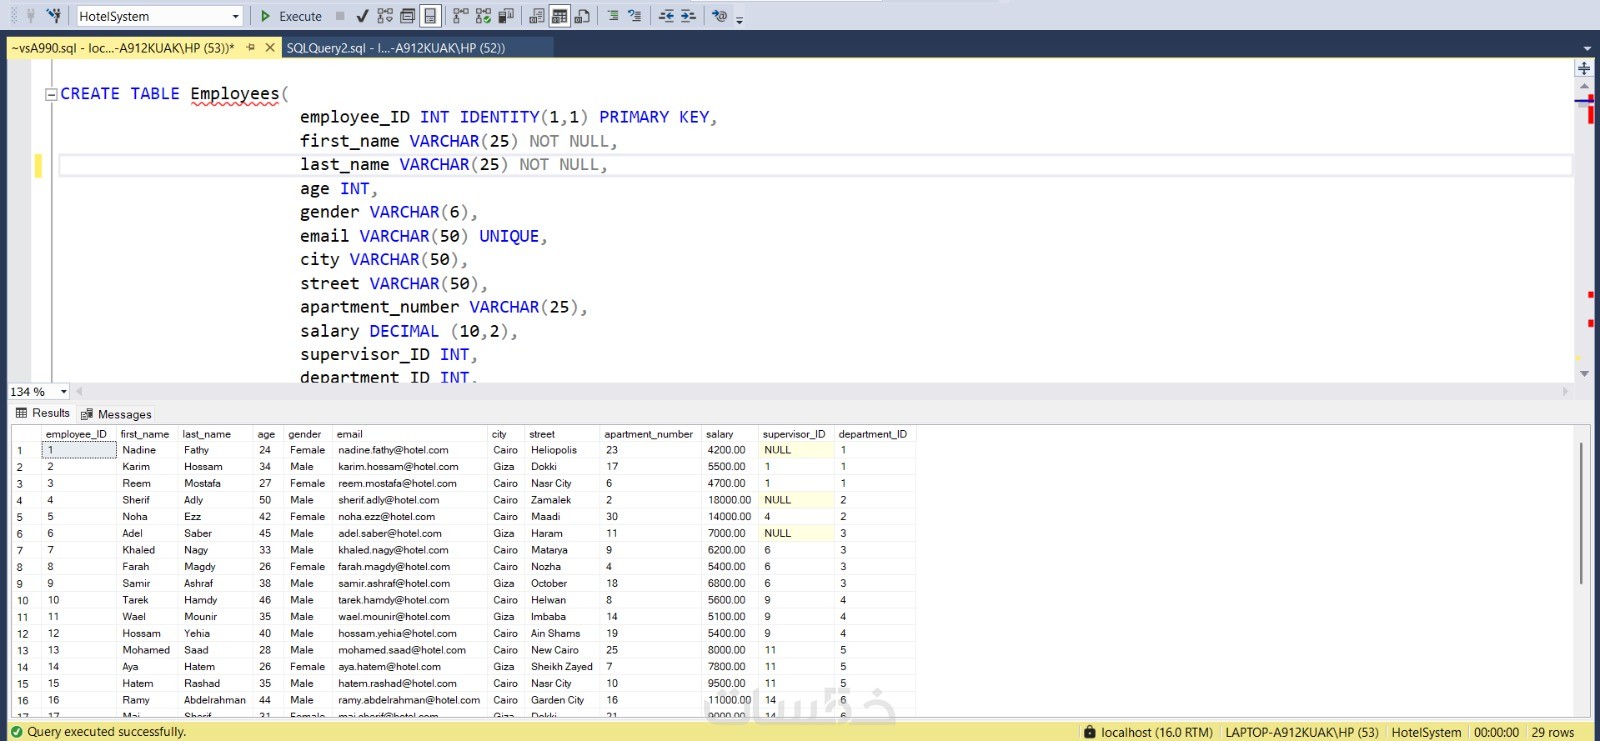
Task: Open the HotelSystem database dropdown
Action: [x=236, y=16]
